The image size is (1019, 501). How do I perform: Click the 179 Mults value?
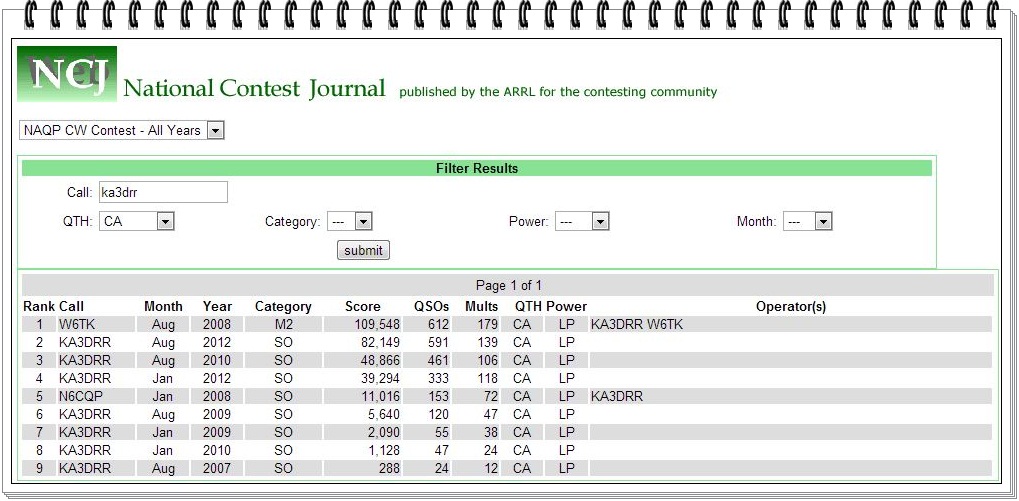point(487,324)
